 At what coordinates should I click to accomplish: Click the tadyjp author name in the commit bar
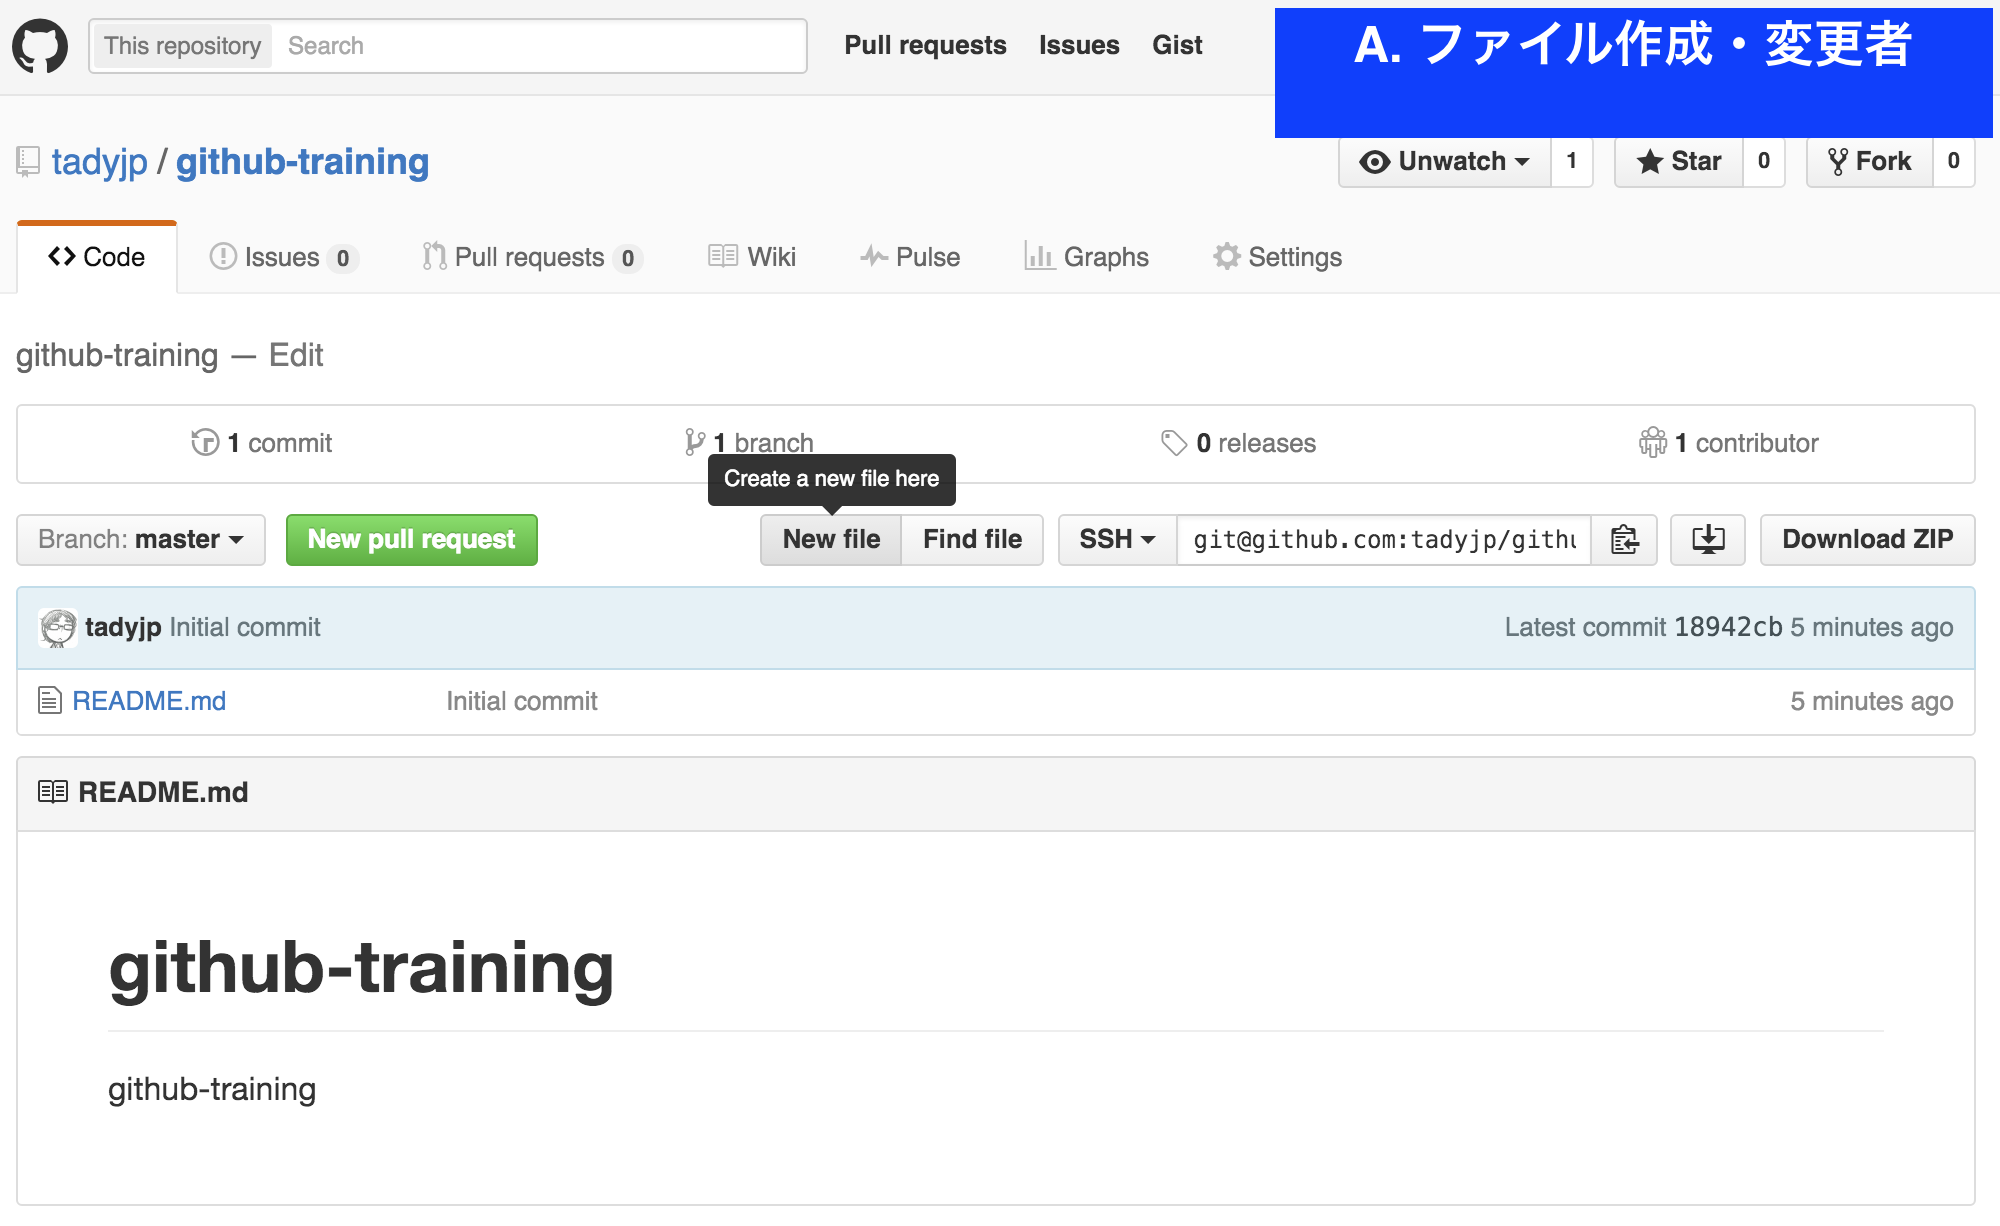pyautogui.click(x=123, y=627)
